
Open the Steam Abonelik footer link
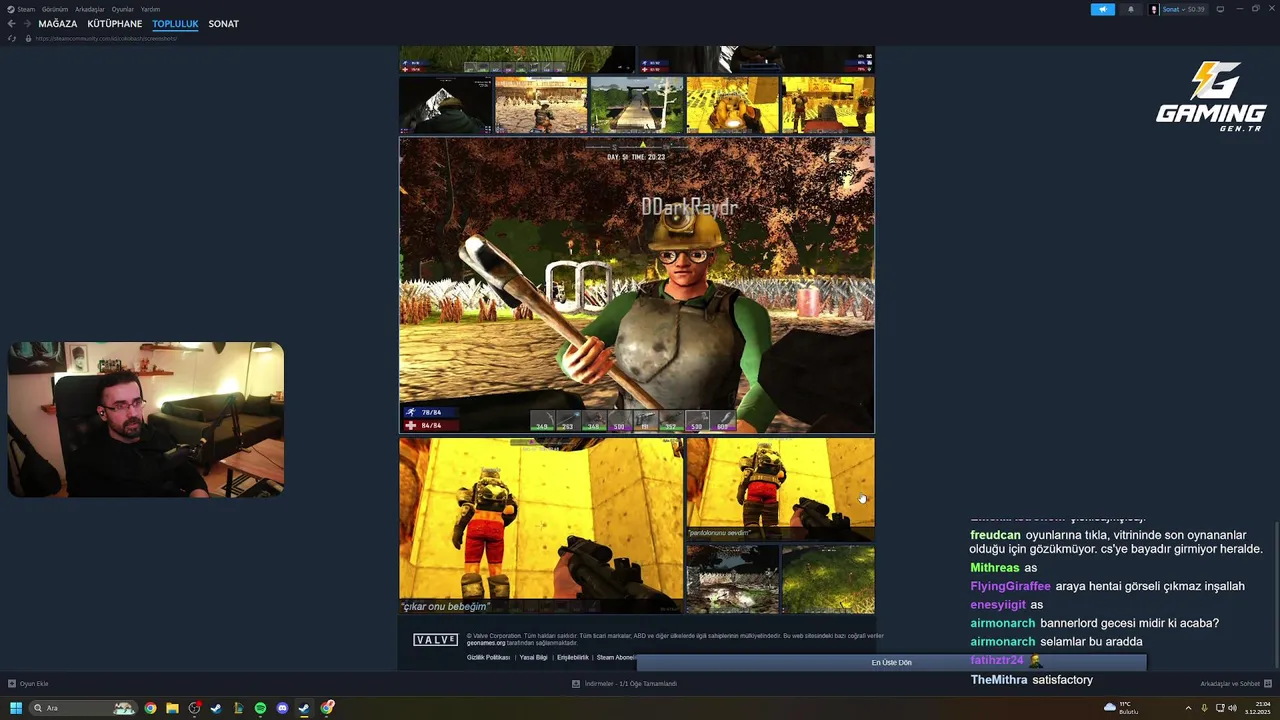[x=616, y=657]
